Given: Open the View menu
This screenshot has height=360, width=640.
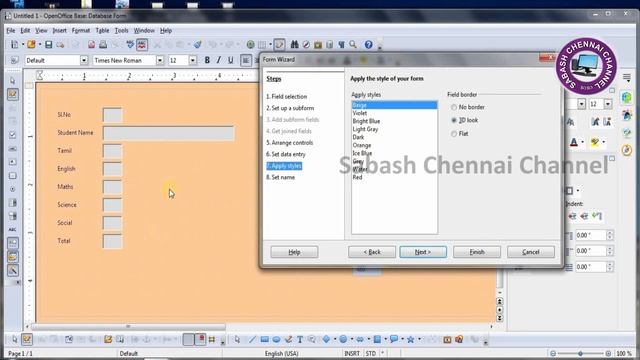Looking at the screenshot, I should point(41,31).
